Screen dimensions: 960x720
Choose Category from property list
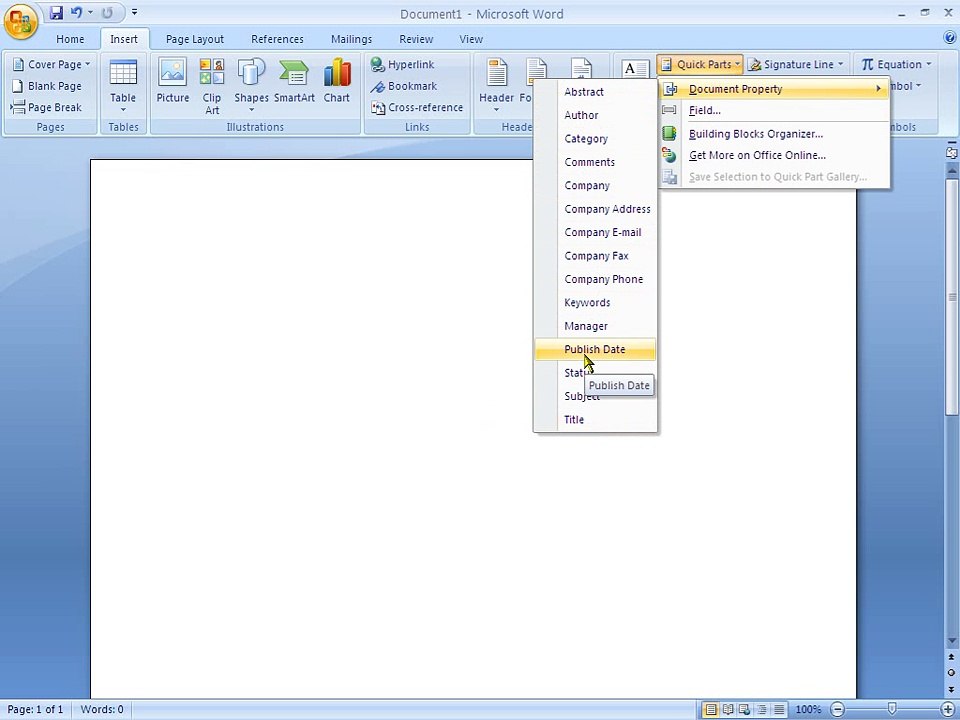pyautogui.click(x=595, y=138)
